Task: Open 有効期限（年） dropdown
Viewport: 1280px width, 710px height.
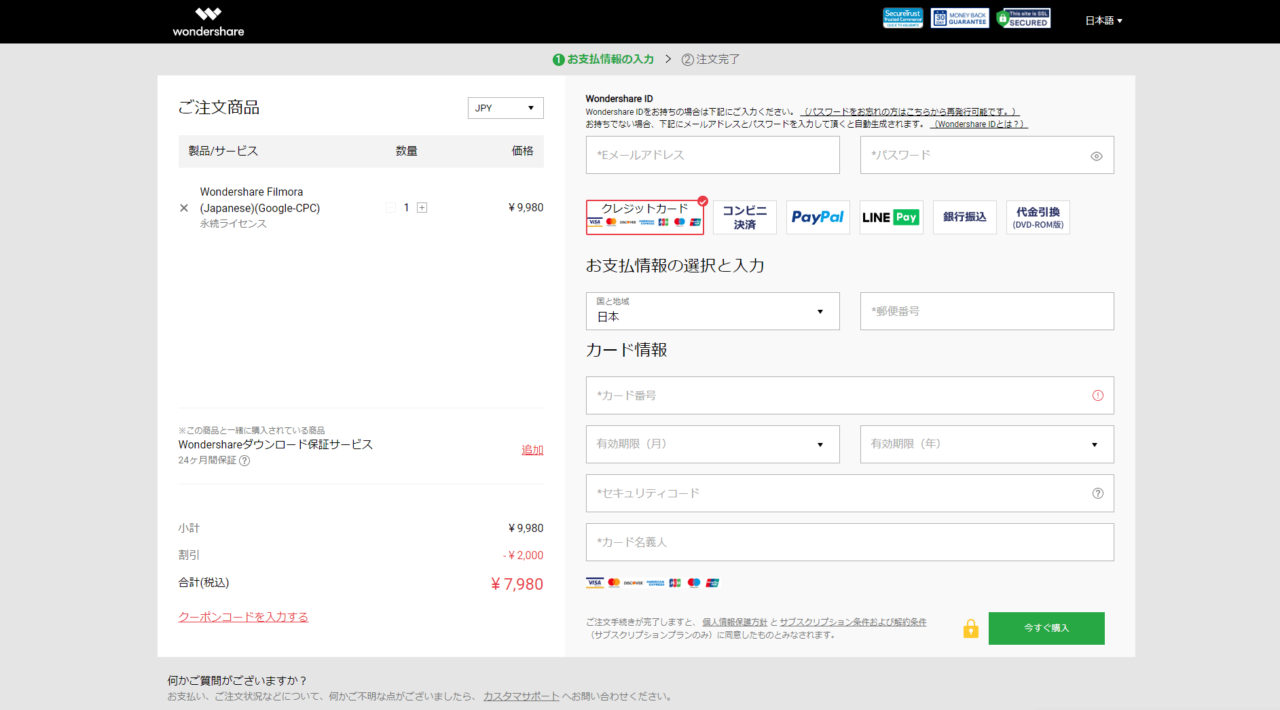Action: [987, 444]
